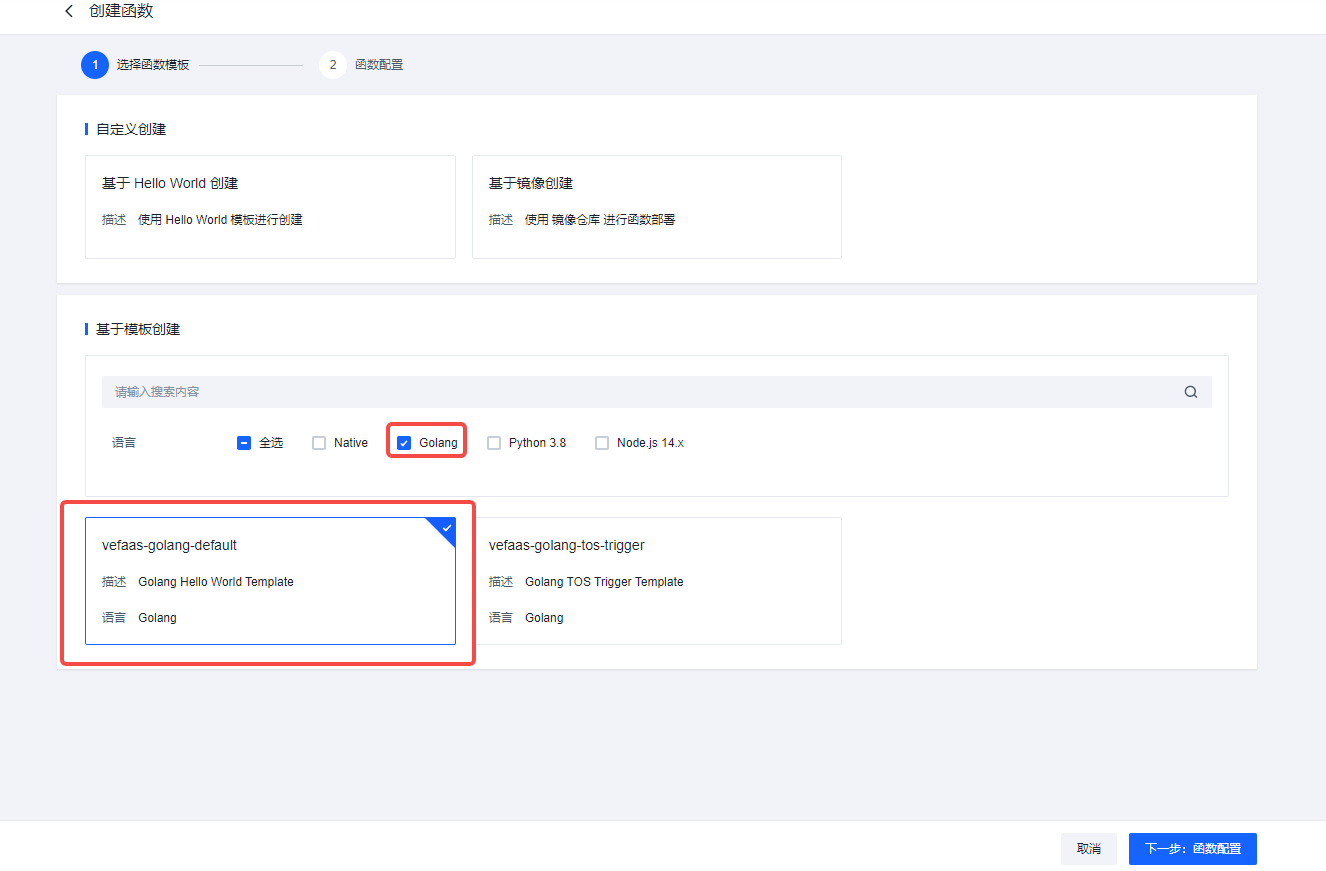
Task: Choose the vefaas-golang-tos-trigger template
Action: pyautogui.click(x=656, y=581)
